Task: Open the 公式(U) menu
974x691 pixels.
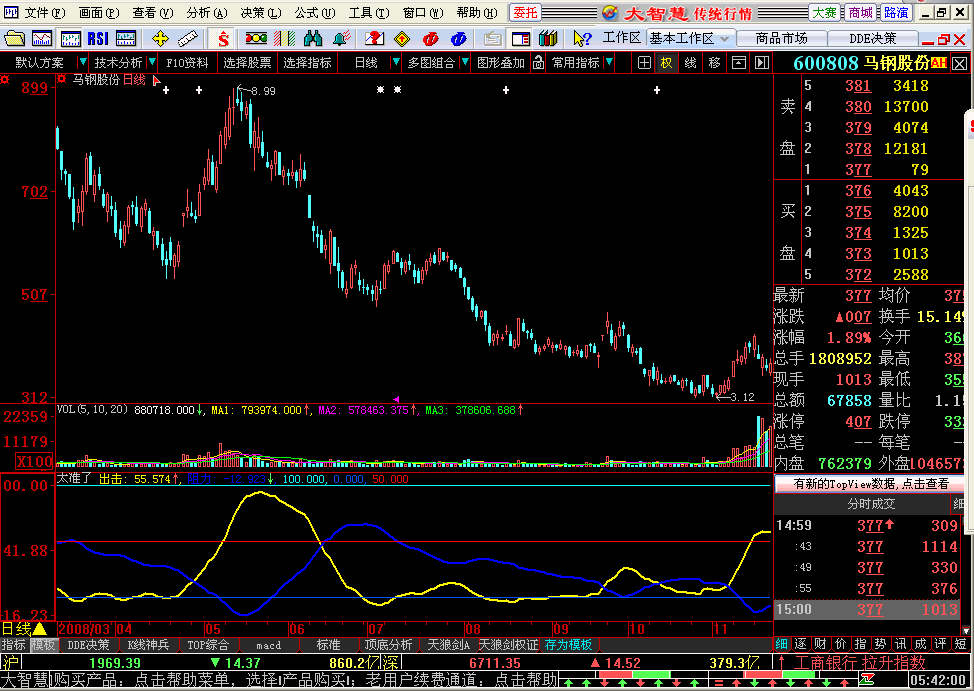Action: (315, 12)
